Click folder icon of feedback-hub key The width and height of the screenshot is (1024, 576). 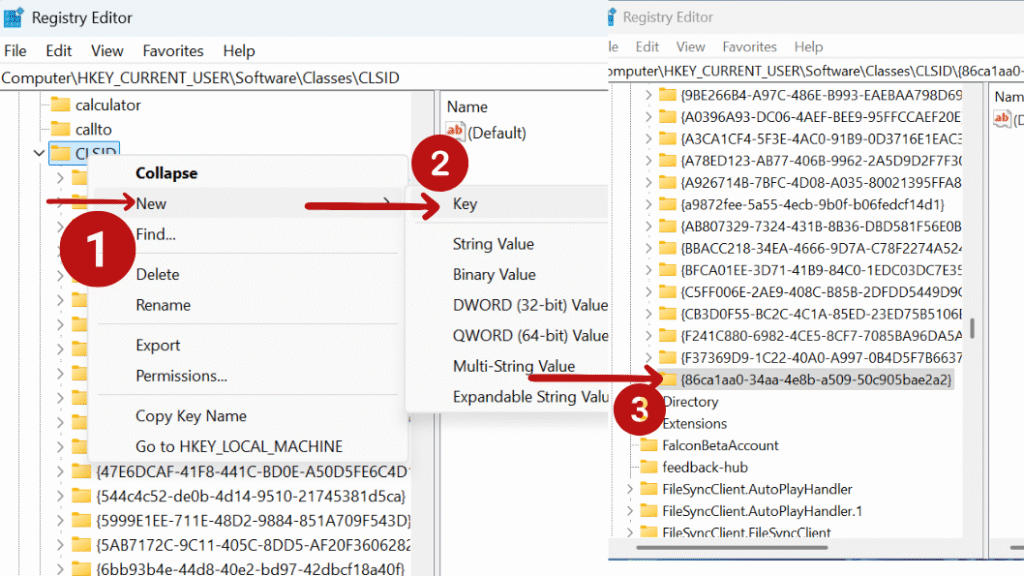[648, 467]
